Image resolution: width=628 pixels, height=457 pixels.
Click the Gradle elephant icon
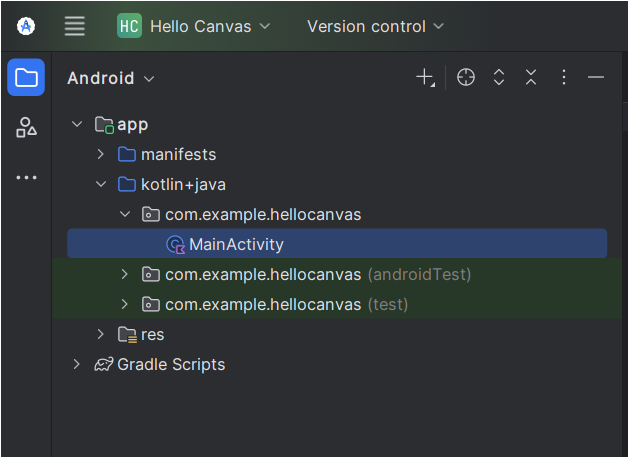click(104, 364)
